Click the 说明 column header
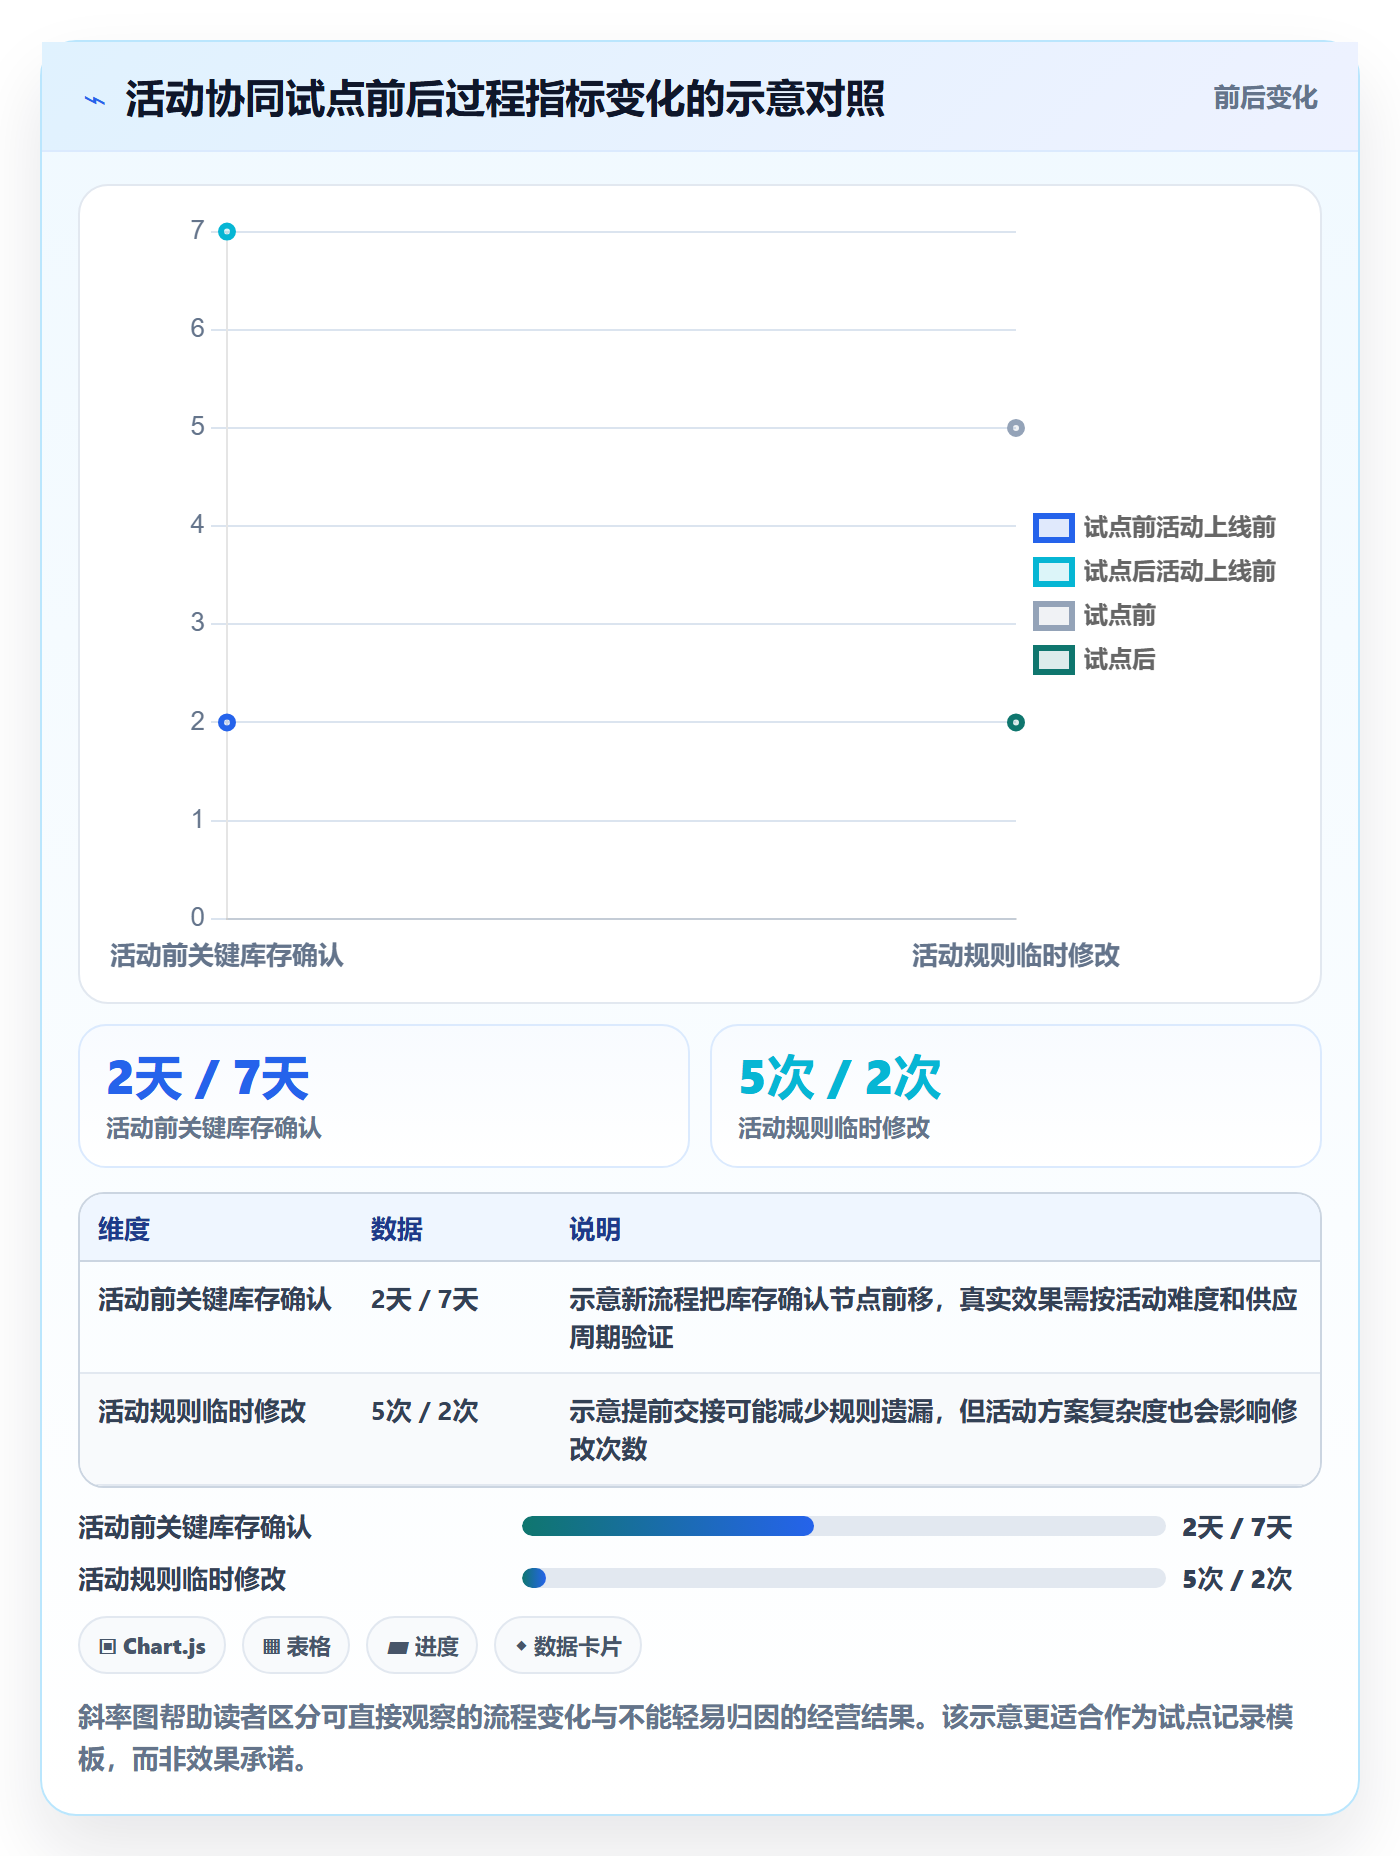 click(x=595, y=1229)
